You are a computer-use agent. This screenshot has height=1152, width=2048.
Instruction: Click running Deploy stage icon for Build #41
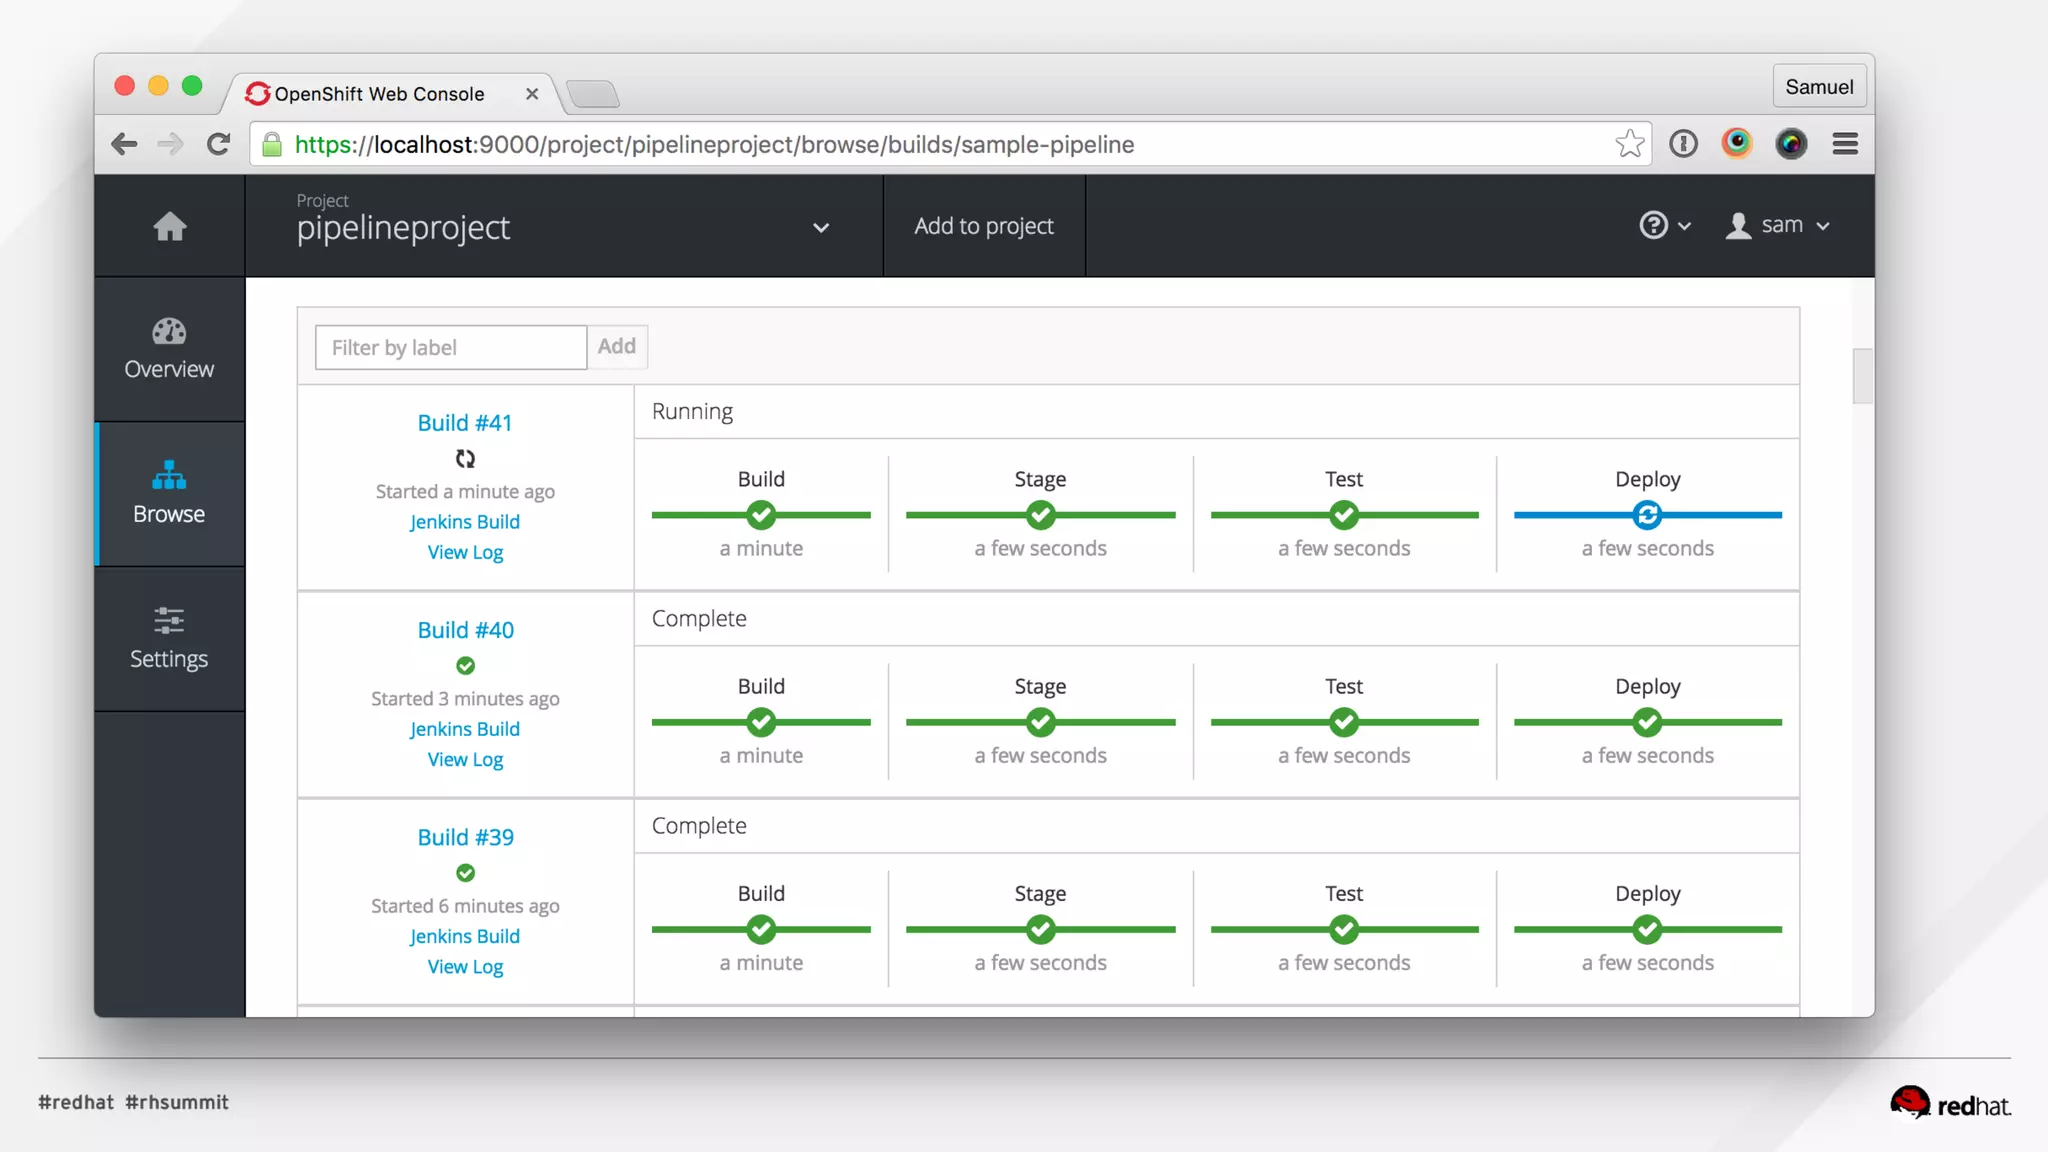tap(1647, 515)
